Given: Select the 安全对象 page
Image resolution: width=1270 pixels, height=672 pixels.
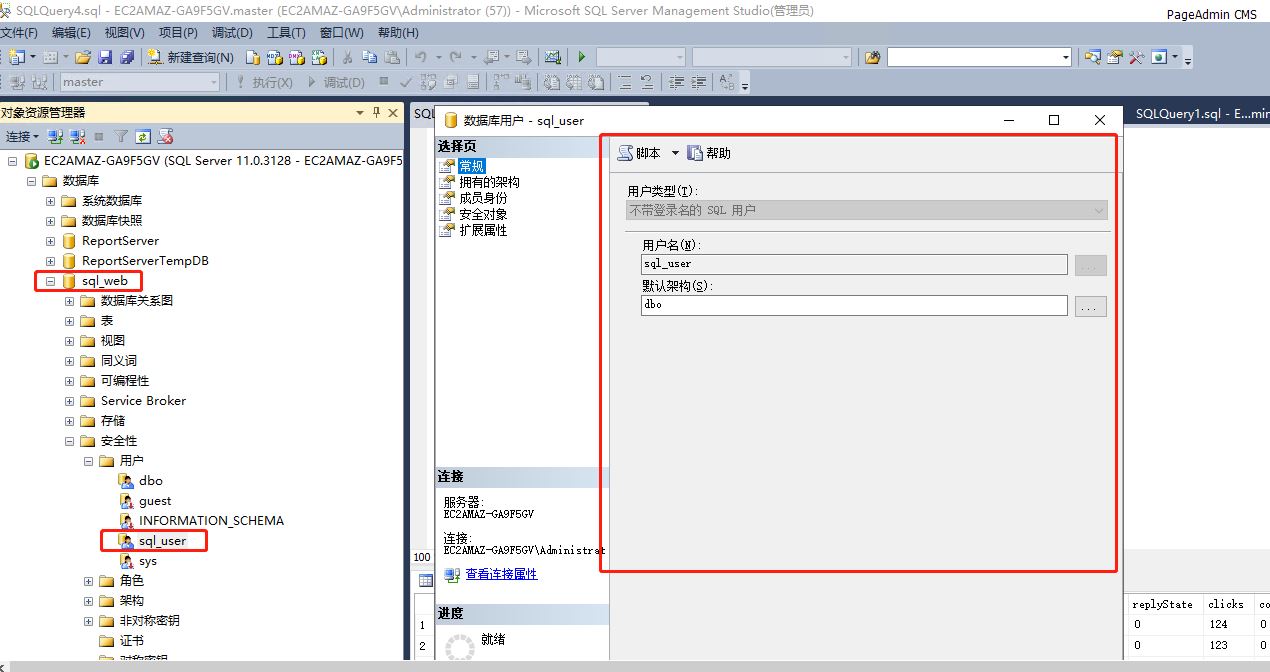Looking at the screenshot, I should pos(483,214).
